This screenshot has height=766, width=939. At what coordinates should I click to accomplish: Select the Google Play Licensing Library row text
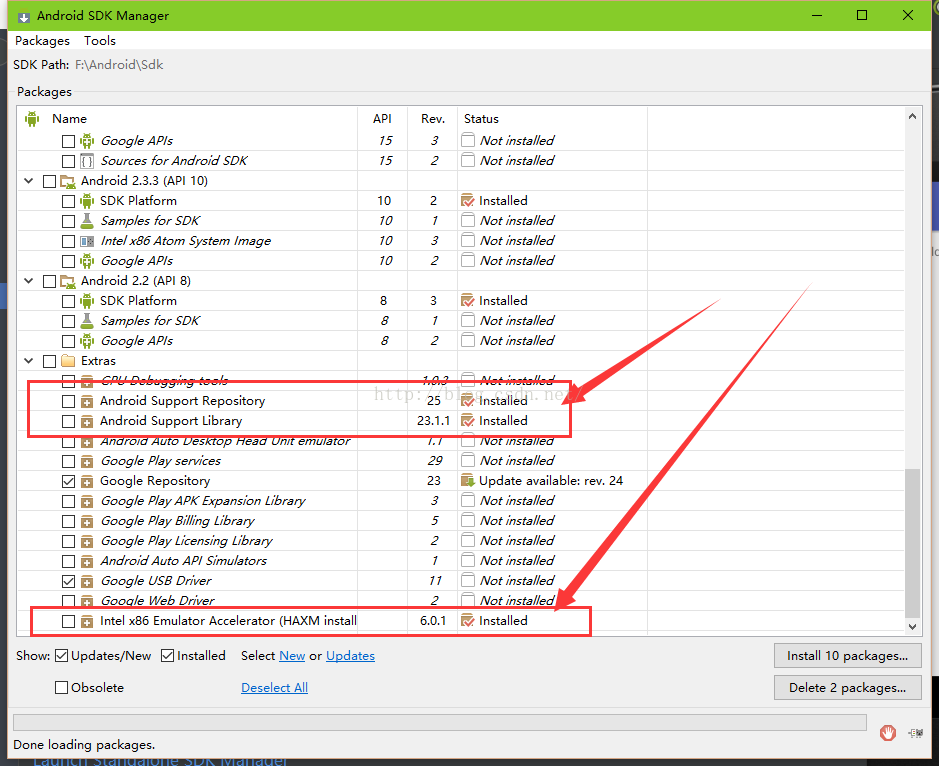click(x=186, y=541)
